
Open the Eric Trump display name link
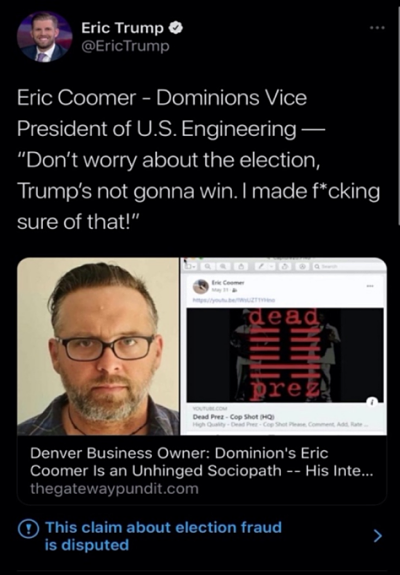pos(122,28)
